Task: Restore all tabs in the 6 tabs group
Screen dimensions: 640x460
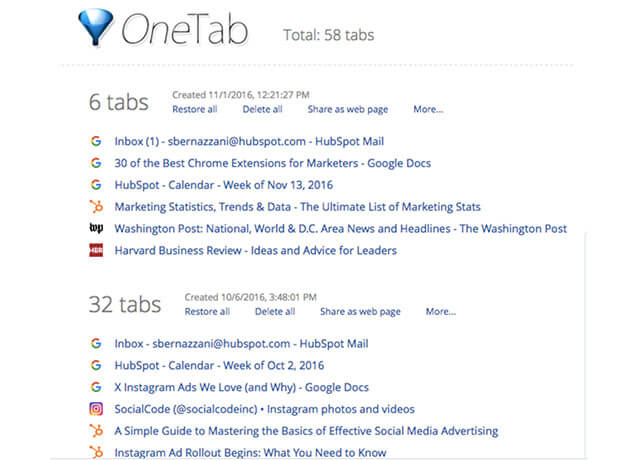Action: coord(194,110)
